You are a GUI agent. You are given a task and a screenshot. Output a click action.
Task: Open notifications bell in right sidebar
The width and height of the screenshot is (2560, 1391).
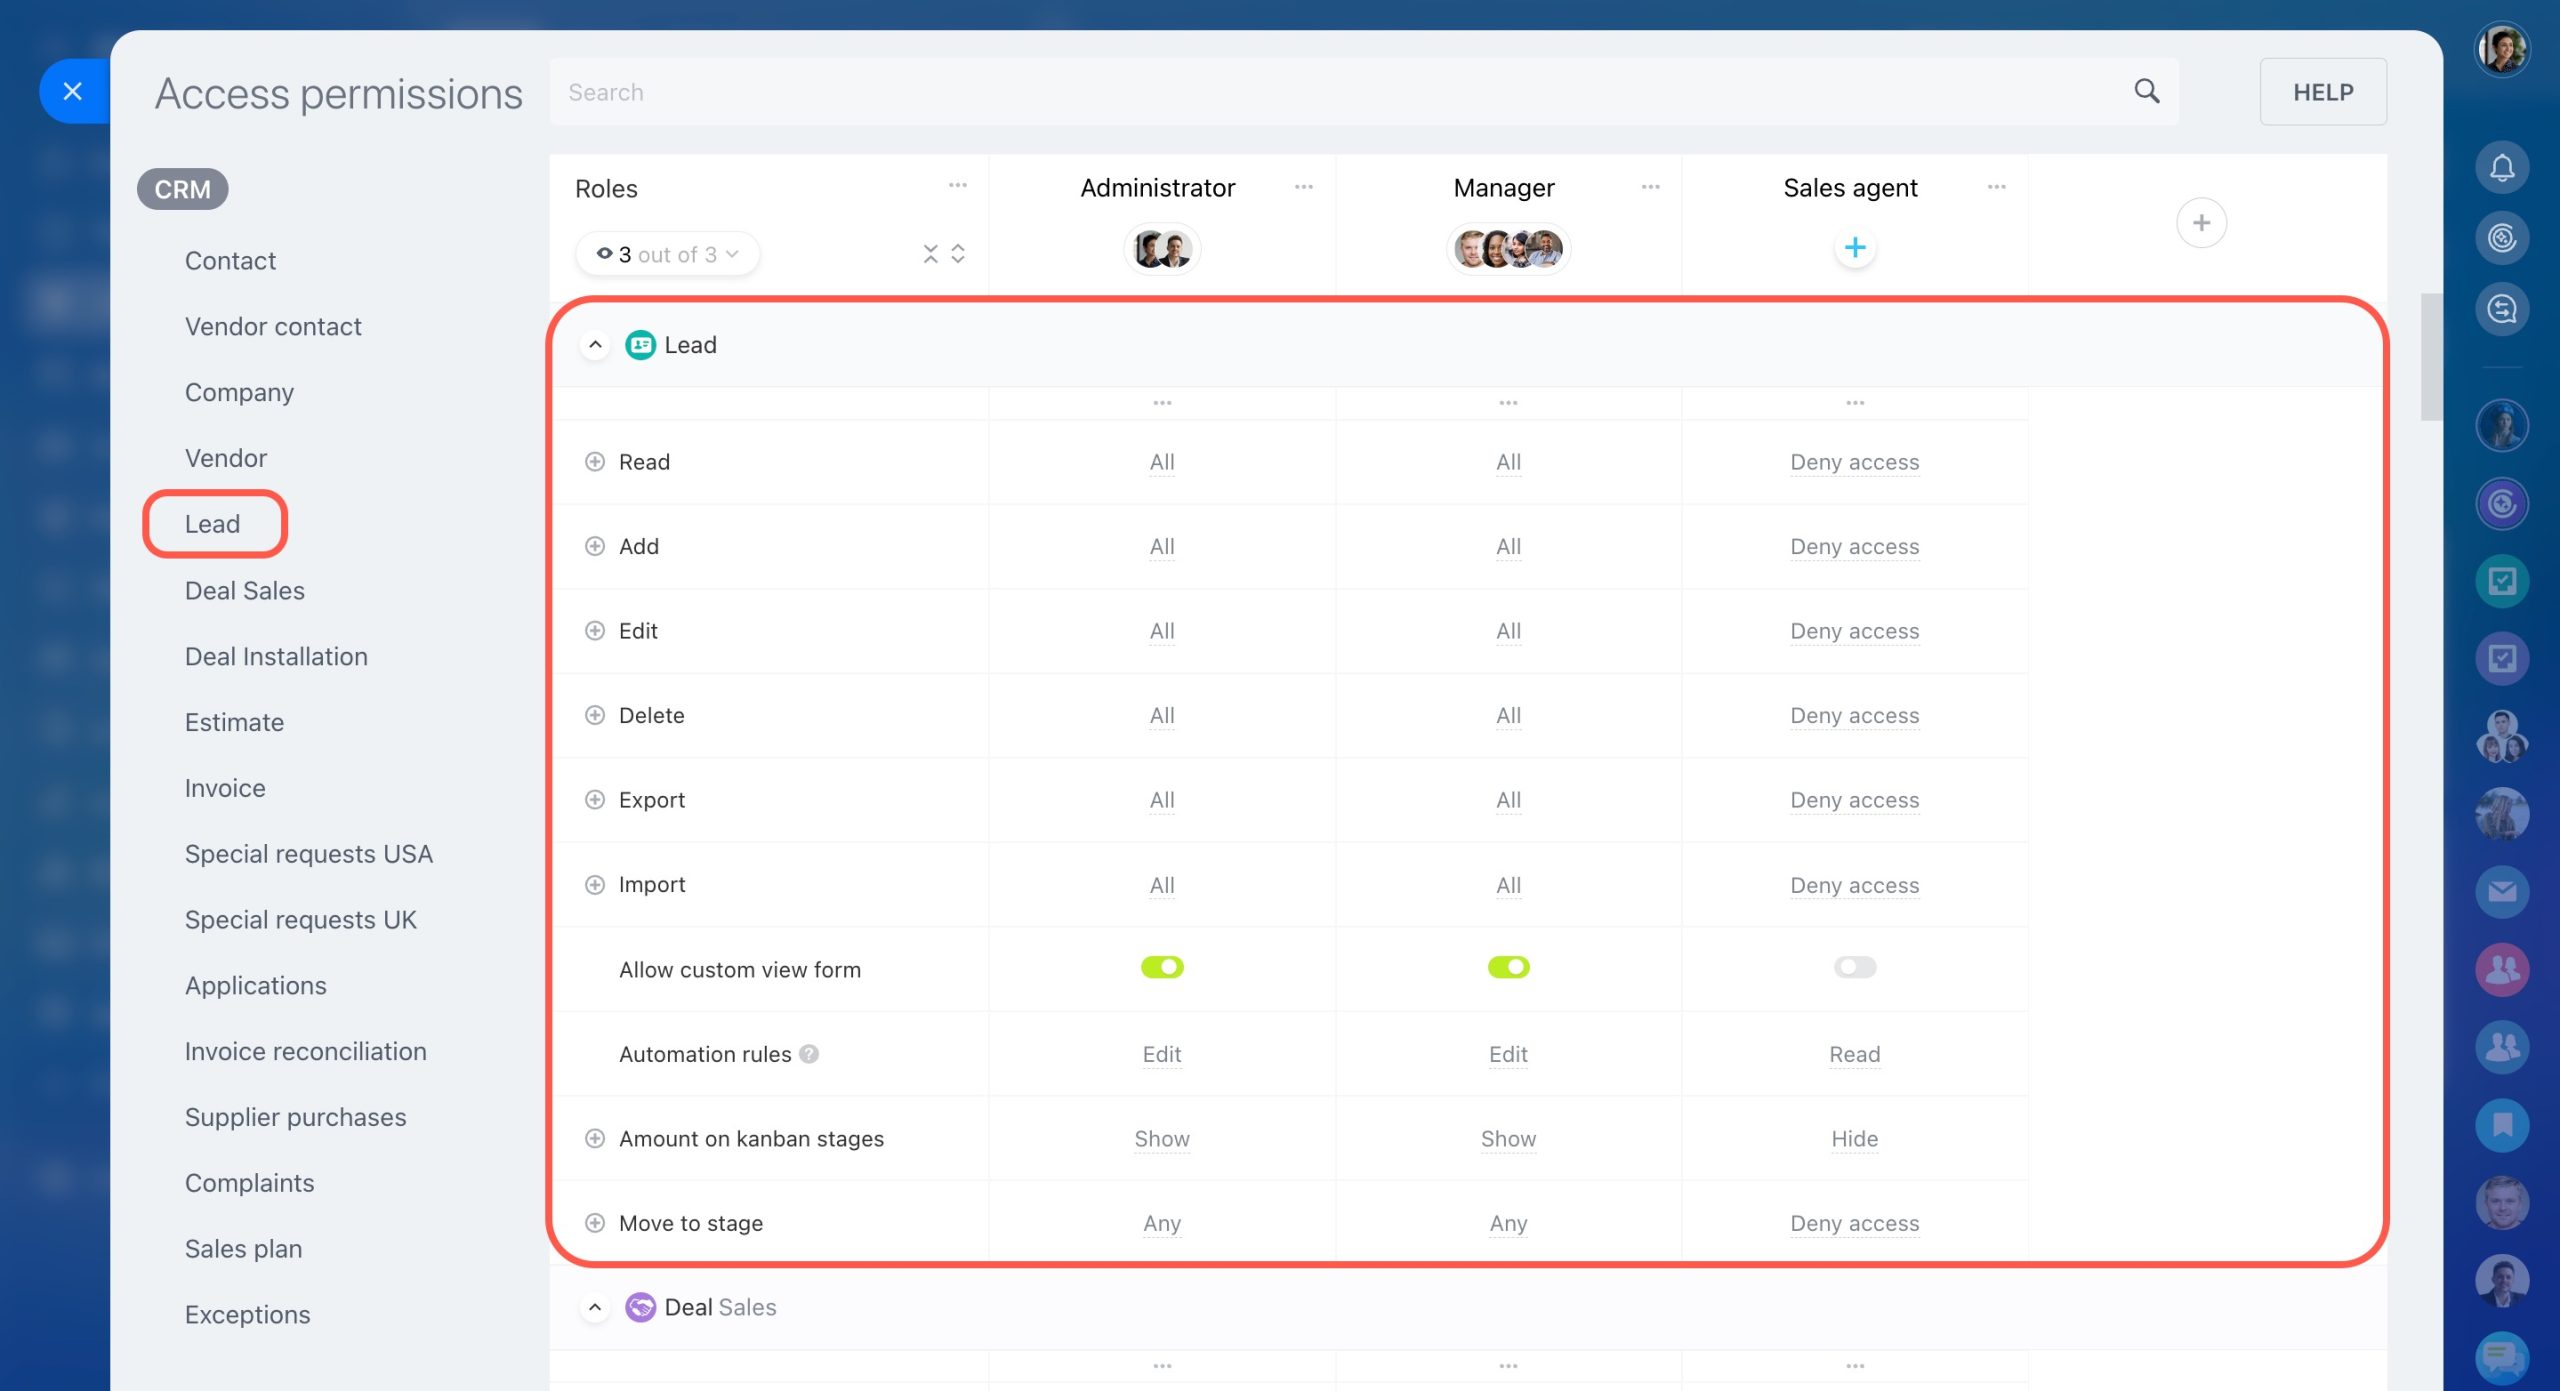pyautogui.click(x=2501, y=167)
